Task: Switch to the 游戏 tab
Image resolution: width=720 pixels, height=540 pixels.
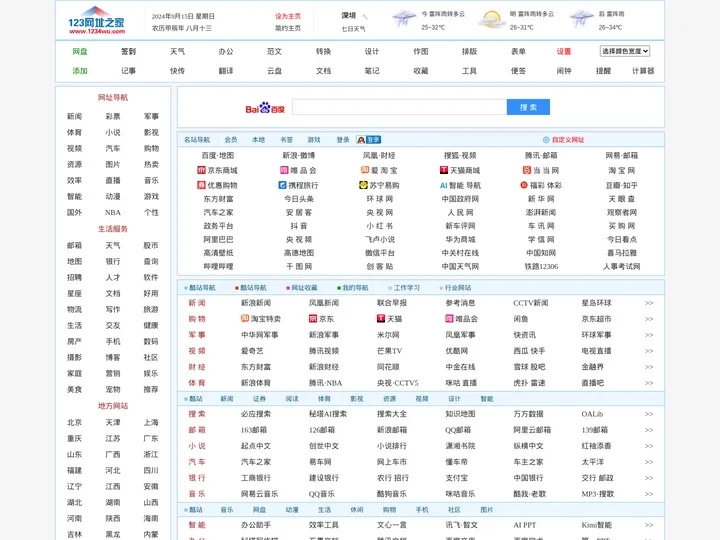Action: pyautogui.click(x=314, y=140)
